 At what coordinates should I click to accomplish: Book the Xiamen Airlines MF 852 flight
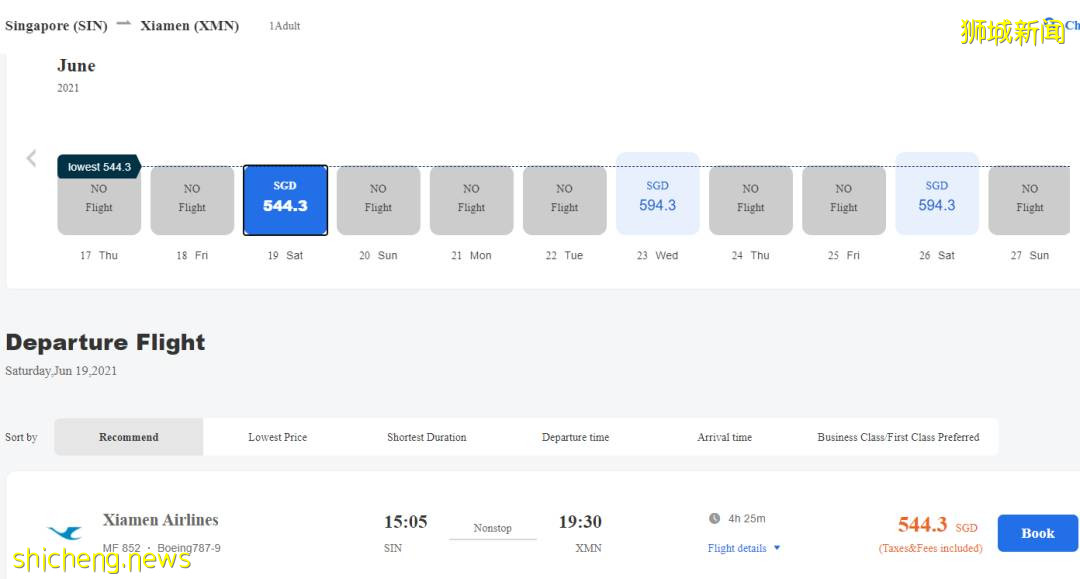[1037, 533]
